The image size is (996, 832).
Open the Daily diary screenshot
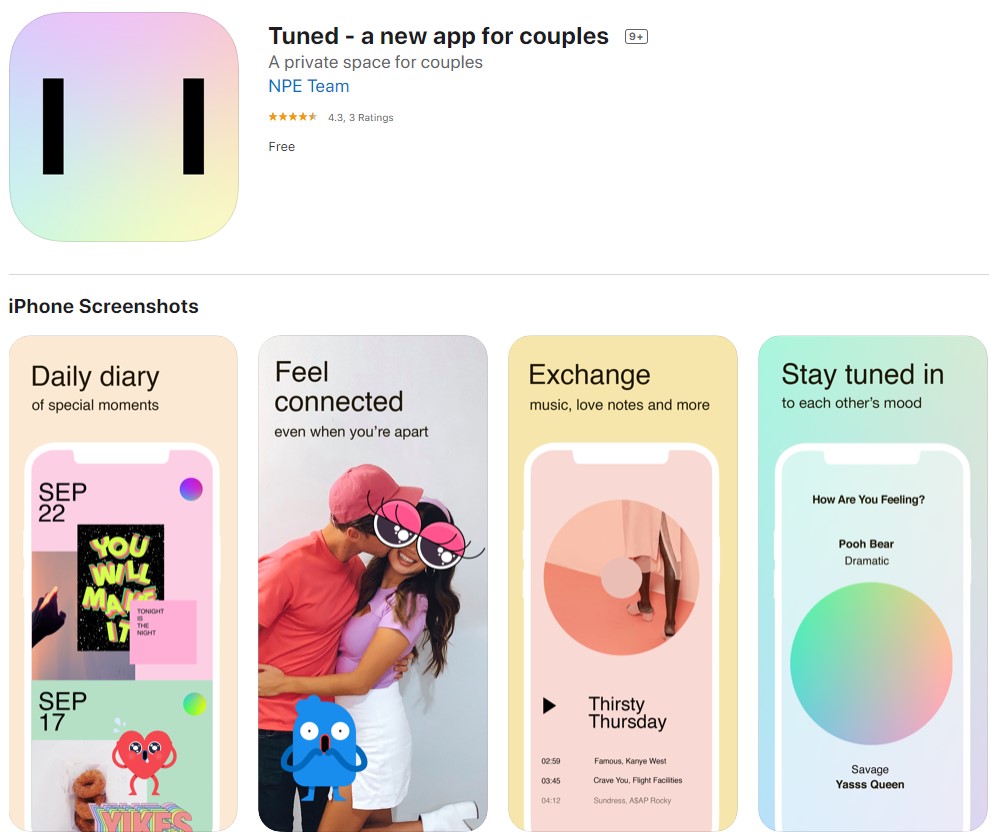click(123, 583)
